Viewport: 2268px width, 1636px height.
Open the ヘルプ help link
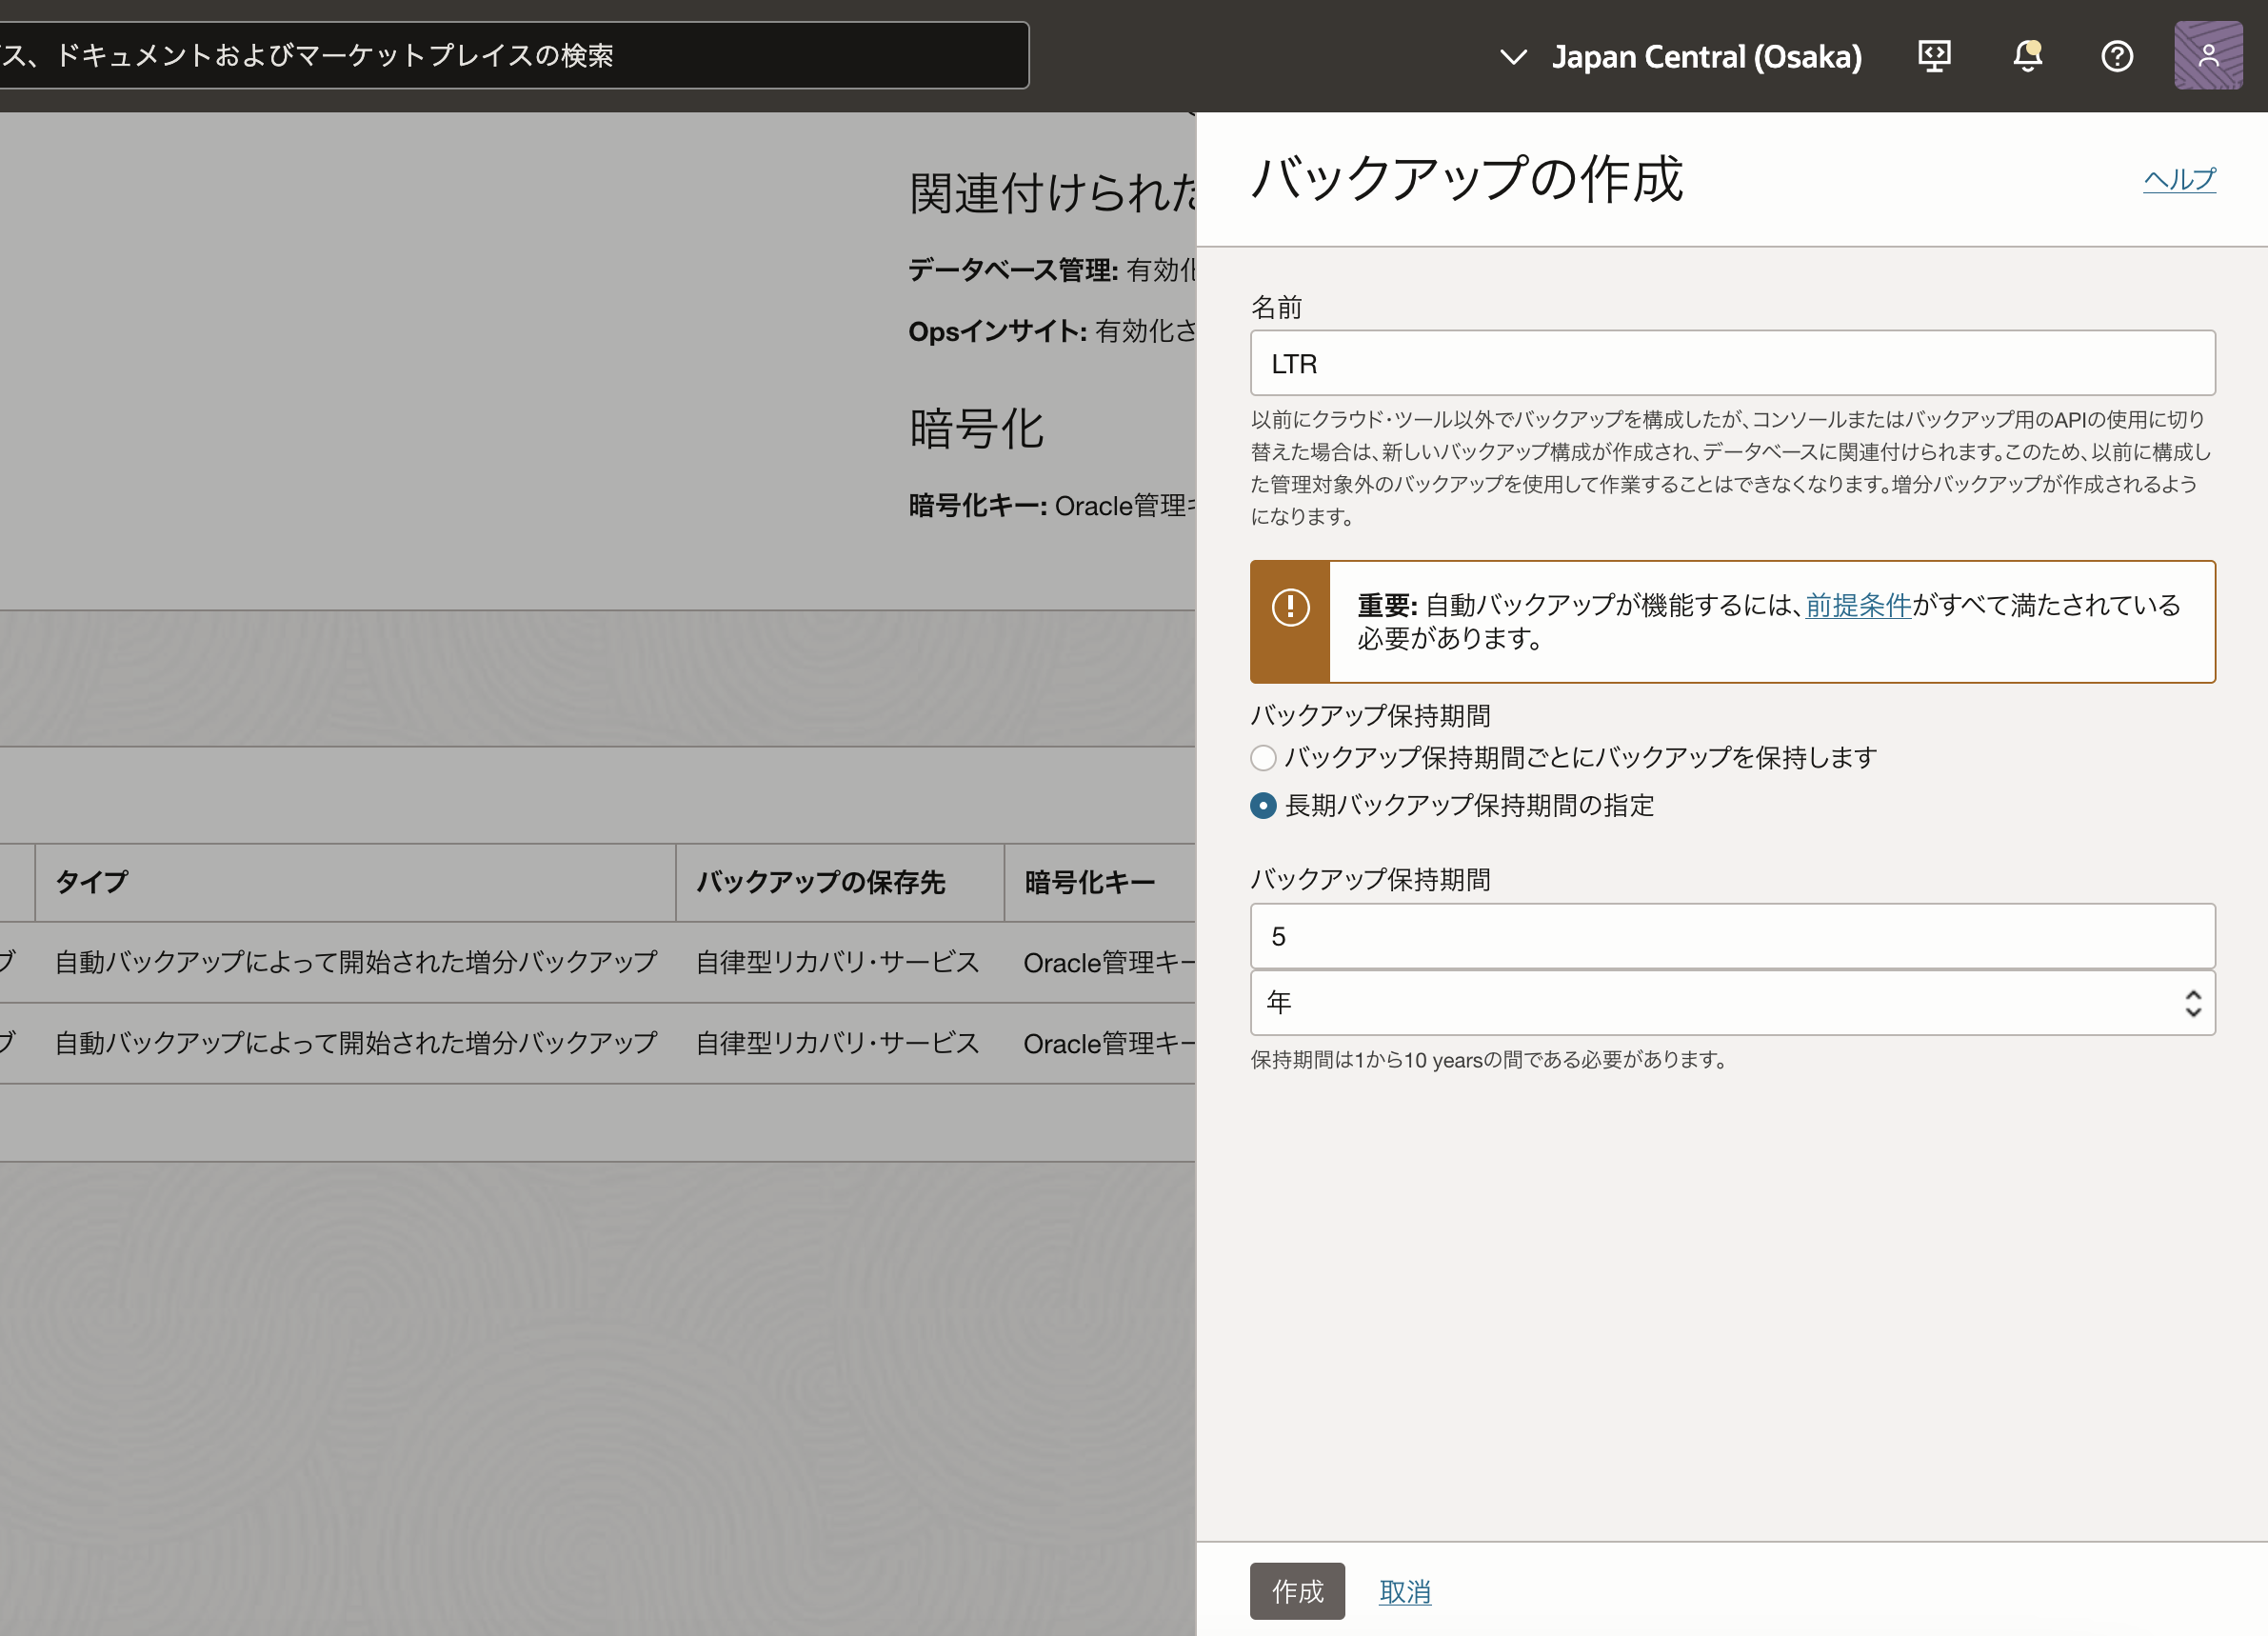[2179, 179]
